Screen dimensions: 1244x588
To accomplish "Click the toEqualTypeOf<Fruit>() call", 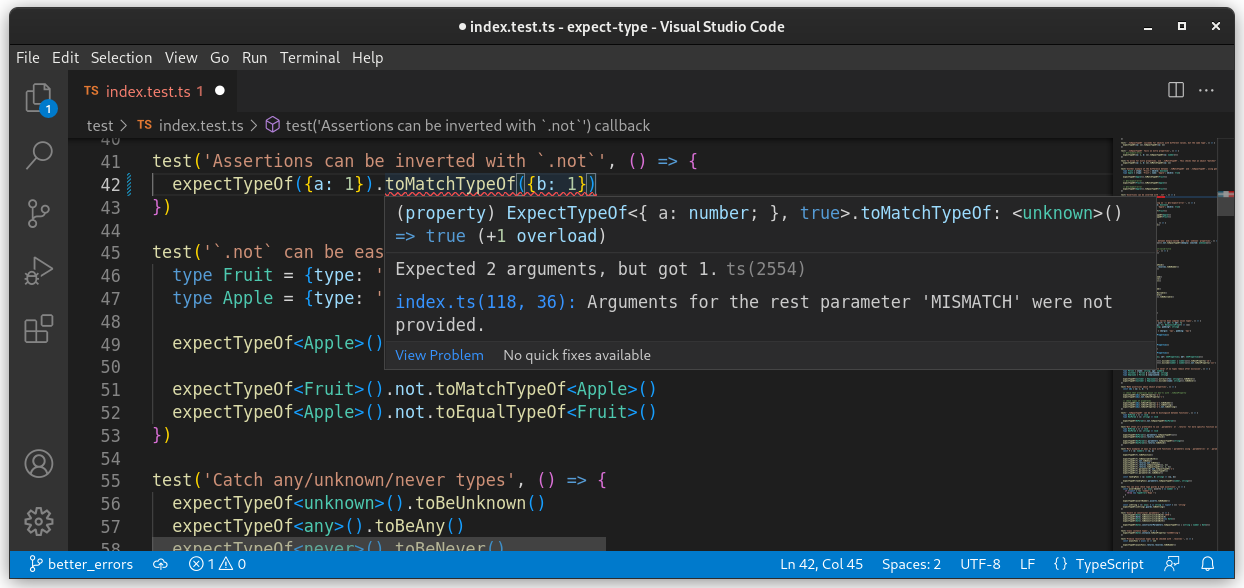I will tap(546, 412).
